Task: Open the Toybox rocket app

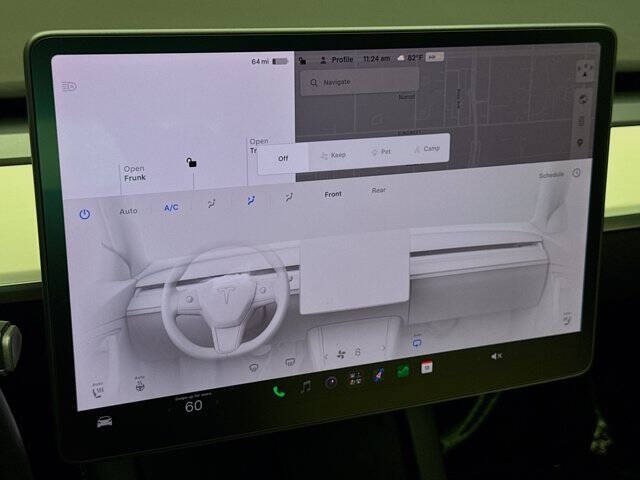Action: (x=379, y=375)
